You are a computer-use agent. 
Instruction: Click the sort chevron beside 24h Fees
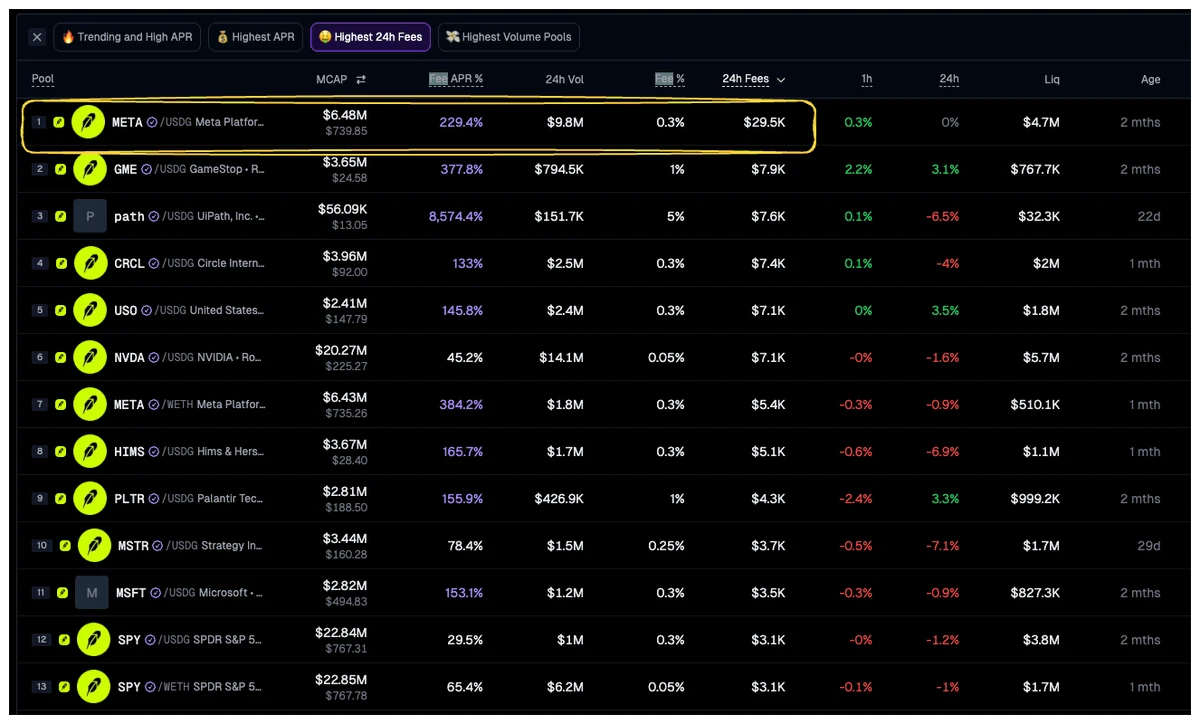tap(781, 80)
